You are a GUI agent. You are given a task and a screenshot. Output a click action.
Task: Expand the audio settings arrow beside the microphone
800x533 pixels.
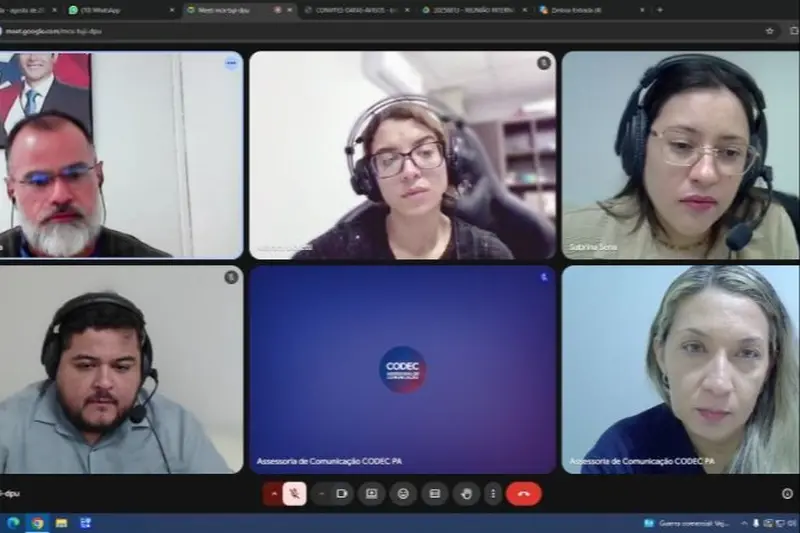tap(273, 493)
